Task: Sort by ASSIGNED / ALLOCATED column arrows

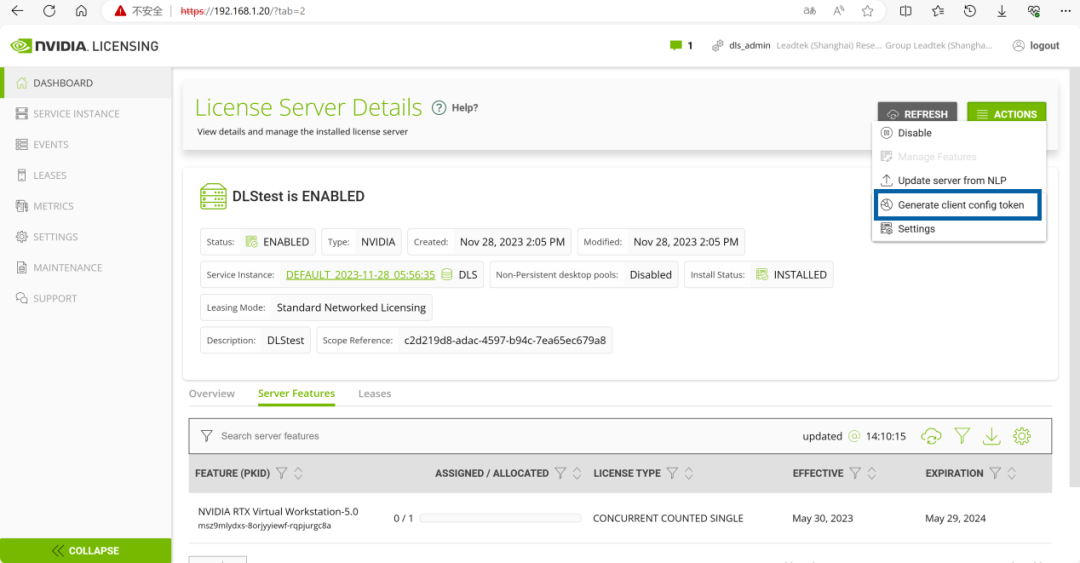Action: 577,473
